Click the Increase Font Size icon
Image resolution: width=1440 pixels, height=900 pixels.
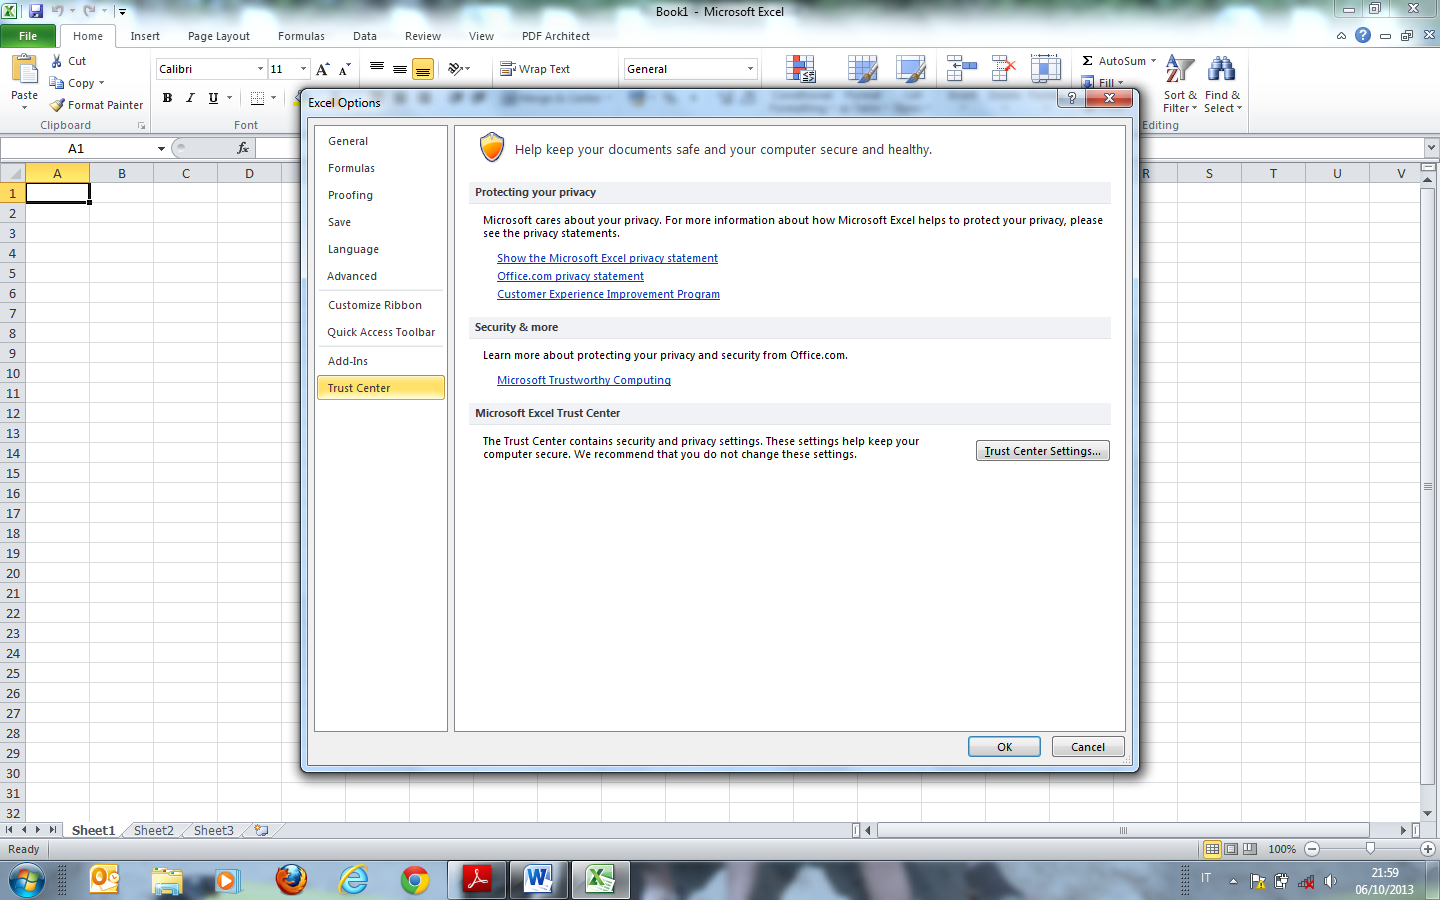[322, 69]
